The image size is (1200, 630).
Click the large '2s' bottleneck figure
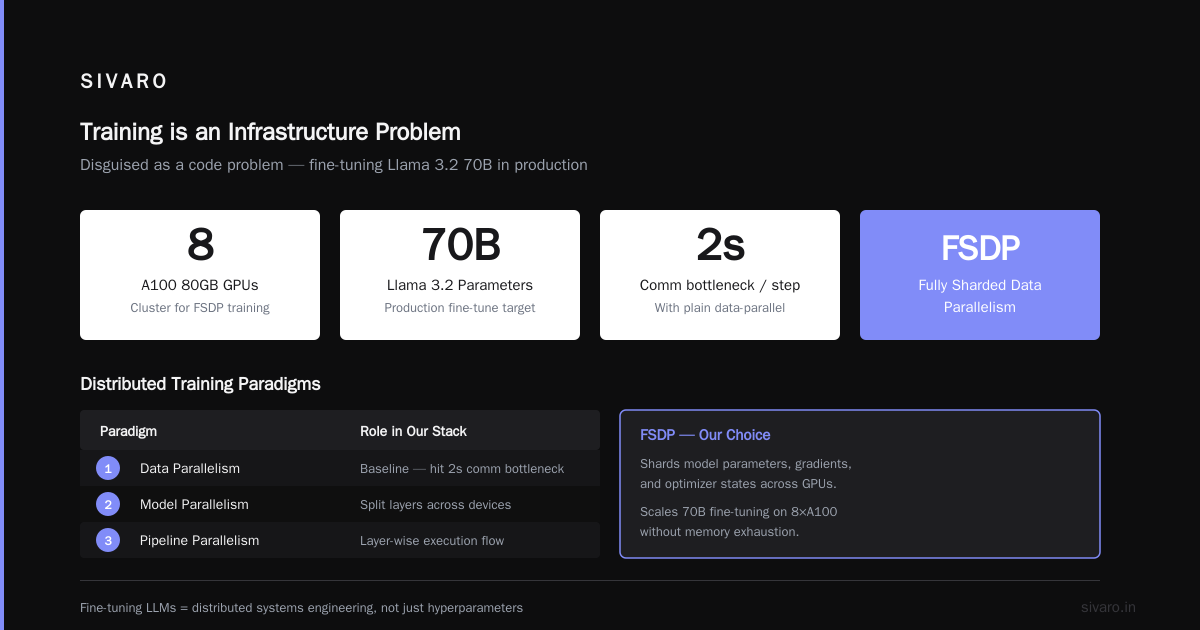pos(720,244)
